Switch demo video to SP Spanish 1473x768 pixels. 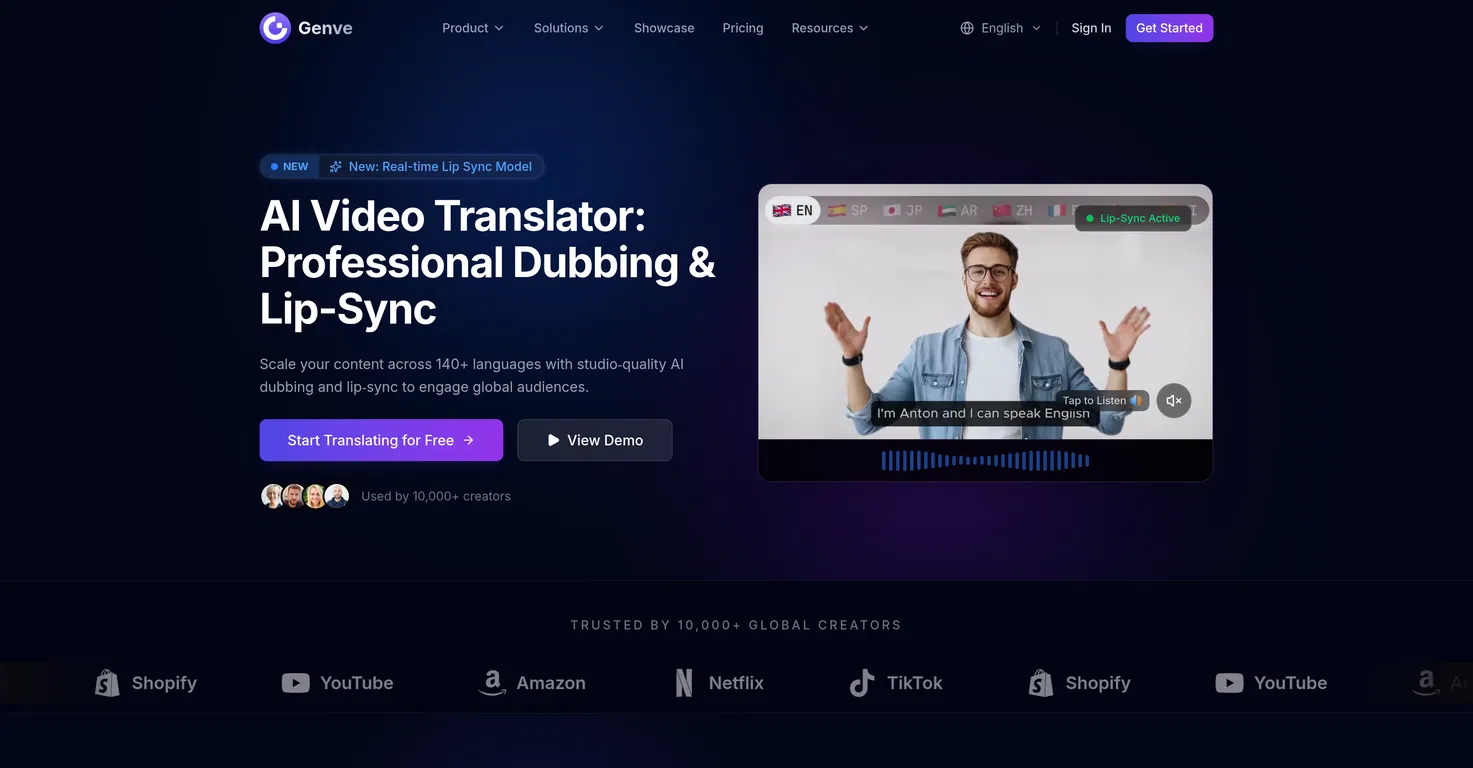pyautogui.click(x=848, y=210)
